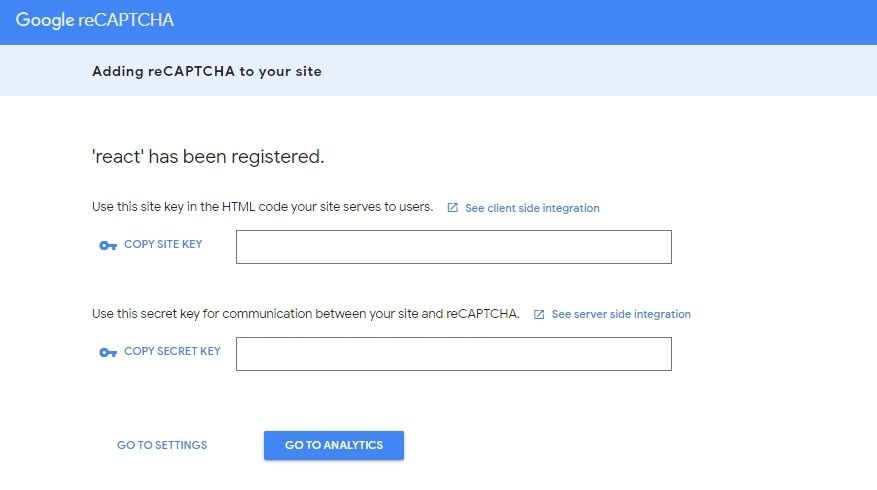877x490 pixels.
Task: Click the Google wordmark in the header
Action: tap(45, 20)
